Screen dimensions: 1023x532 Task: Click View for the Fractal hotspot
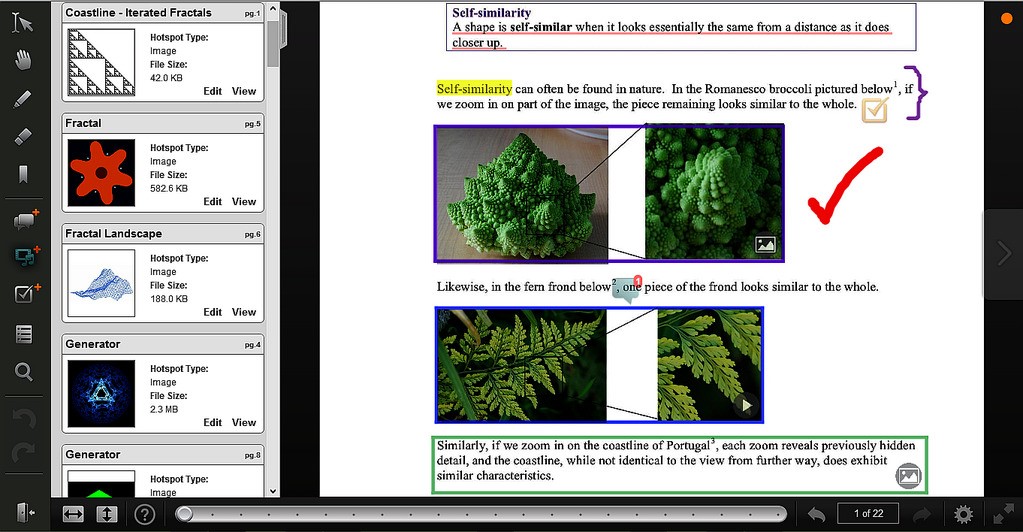[244, 202]
